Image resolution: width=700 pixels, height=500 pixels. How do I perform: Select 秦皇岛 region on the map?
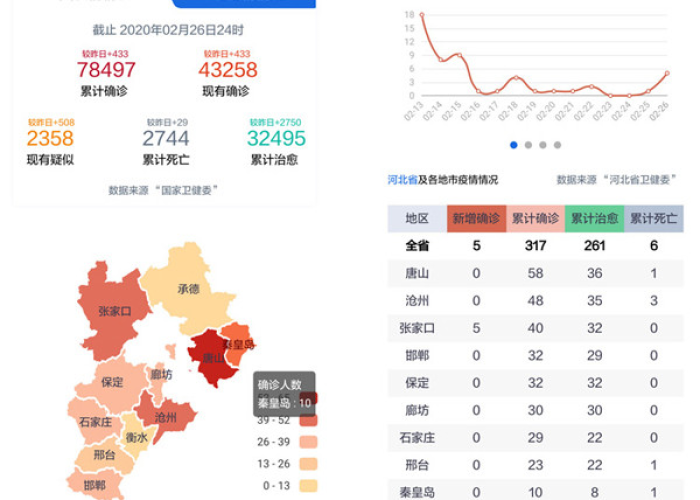(x=239, y=344)
